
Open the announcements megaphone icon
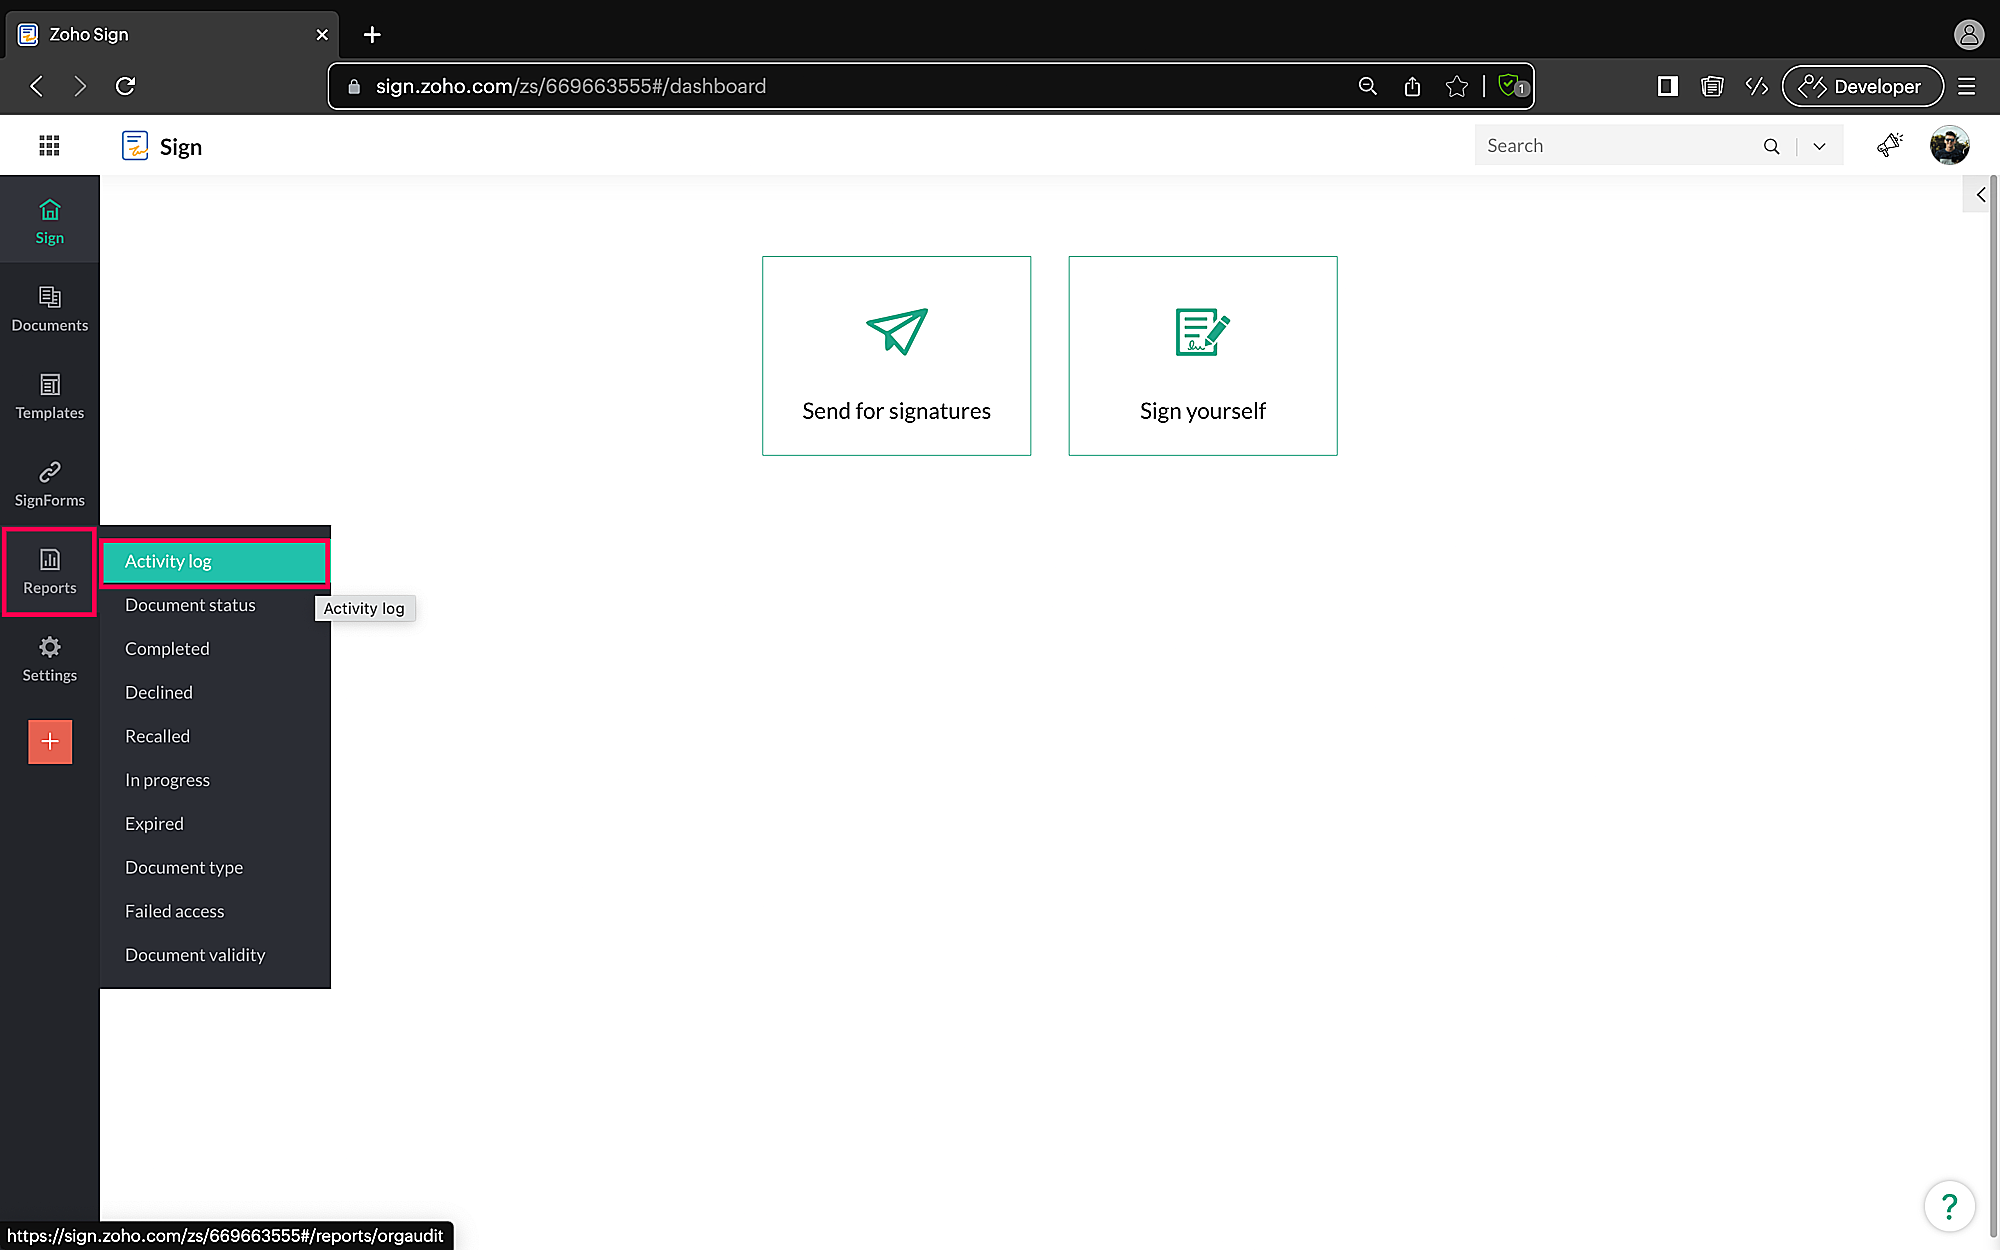[x=1889, y=146]
